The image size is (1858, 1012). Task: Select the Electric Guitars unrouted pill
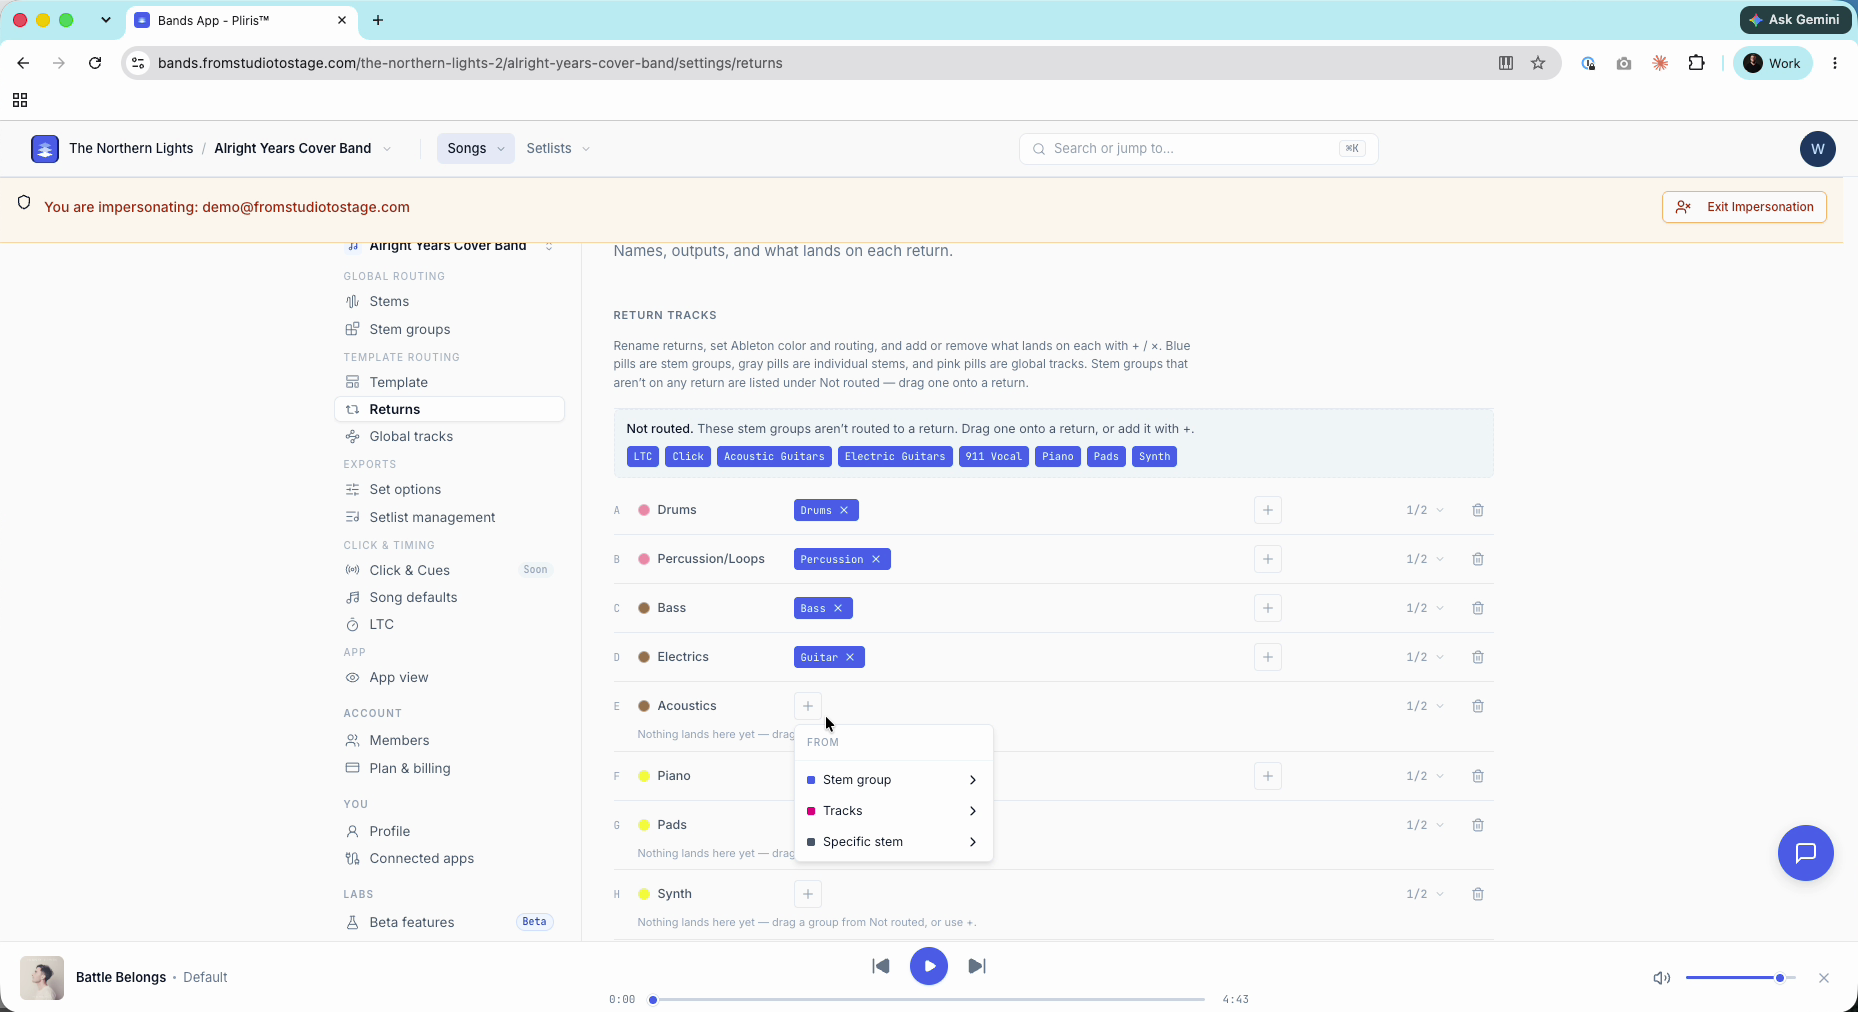tap(895, 457)
